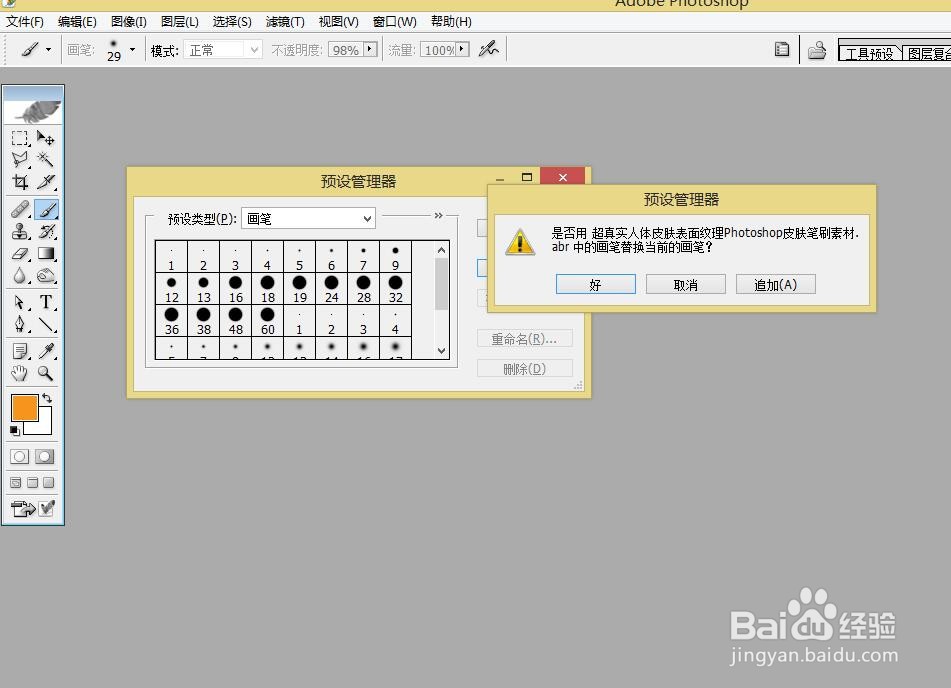Viewport: 951px width, 688px height.
Task: Select the Pen tool
Action: [x=20, y=324]
